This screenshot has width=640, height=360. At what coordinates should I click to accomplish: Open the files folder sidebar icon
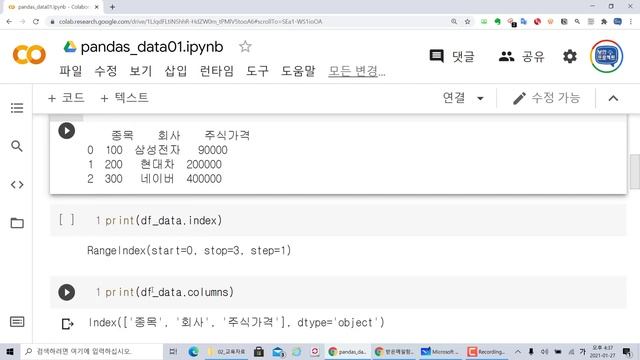pyautogui.click(x=17, y=223)
